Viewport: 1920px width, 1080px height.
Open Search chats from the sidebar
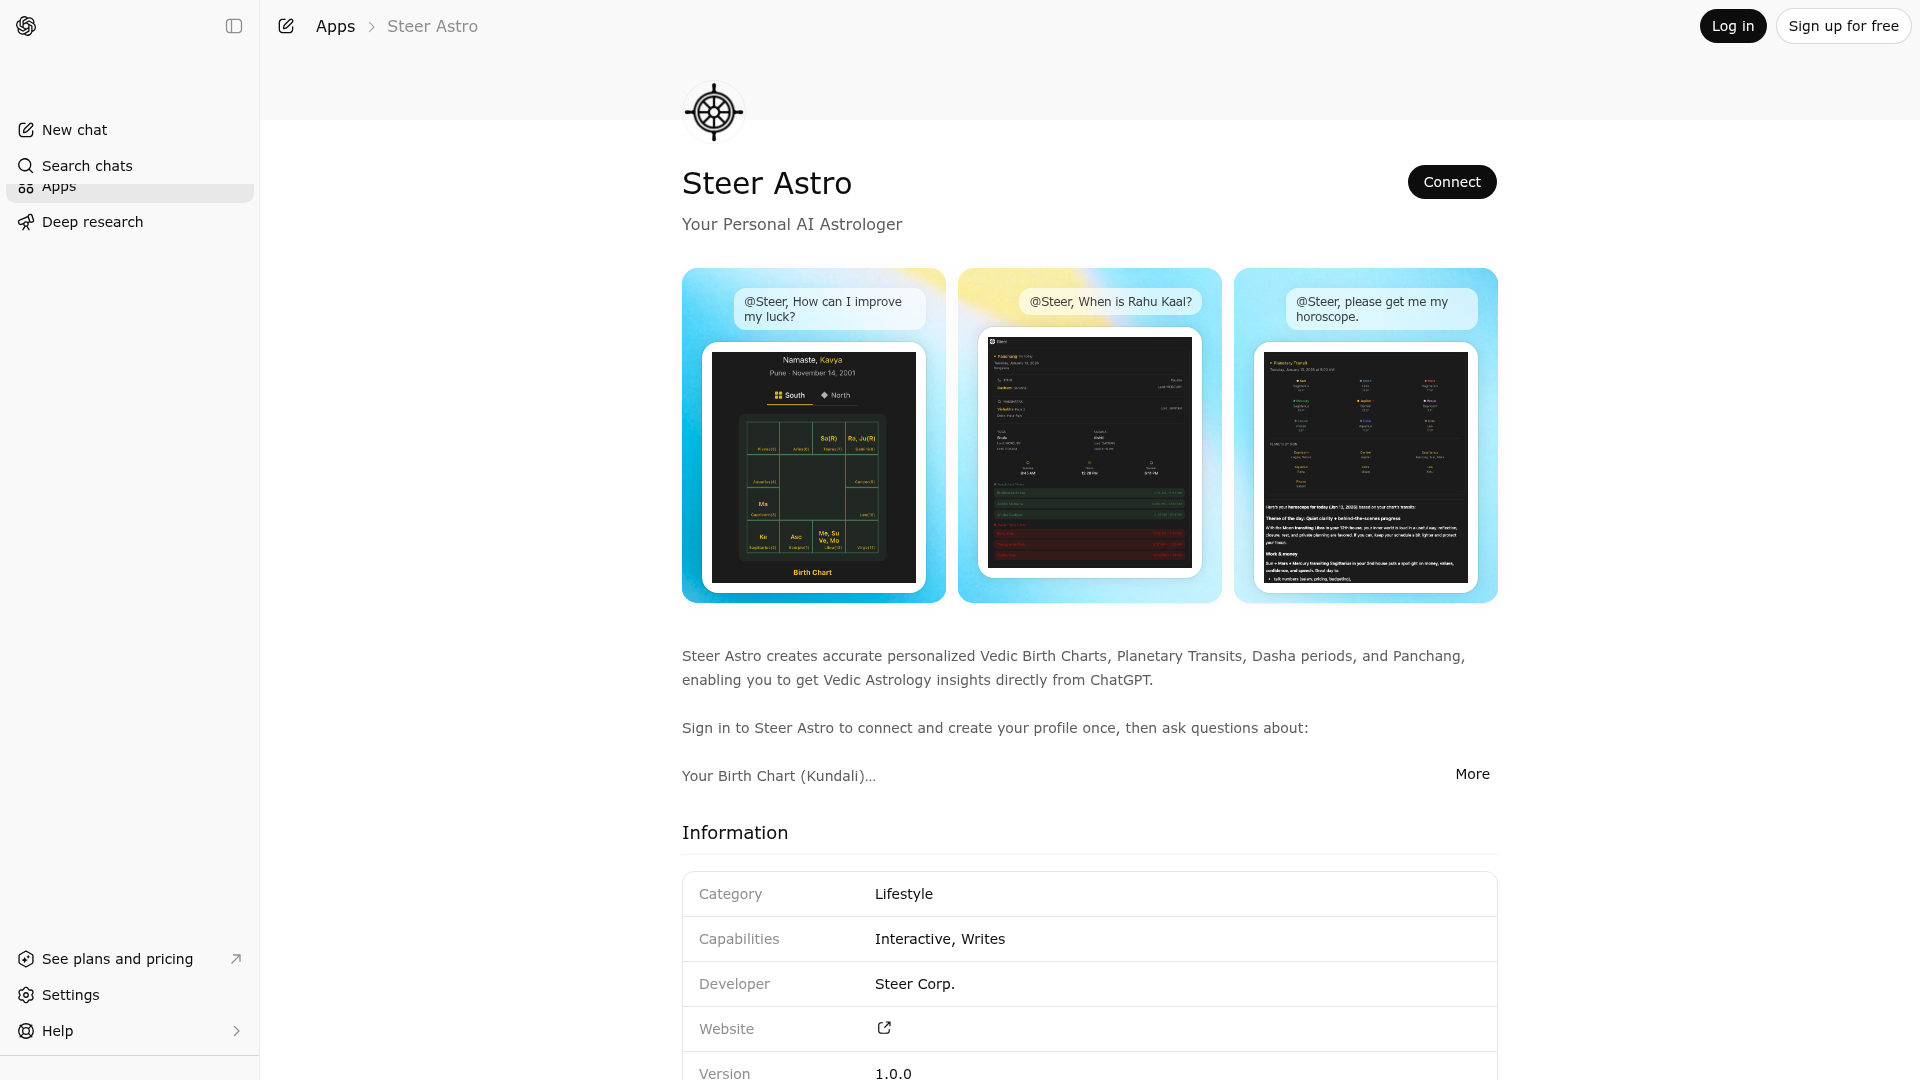pos(86,165)
